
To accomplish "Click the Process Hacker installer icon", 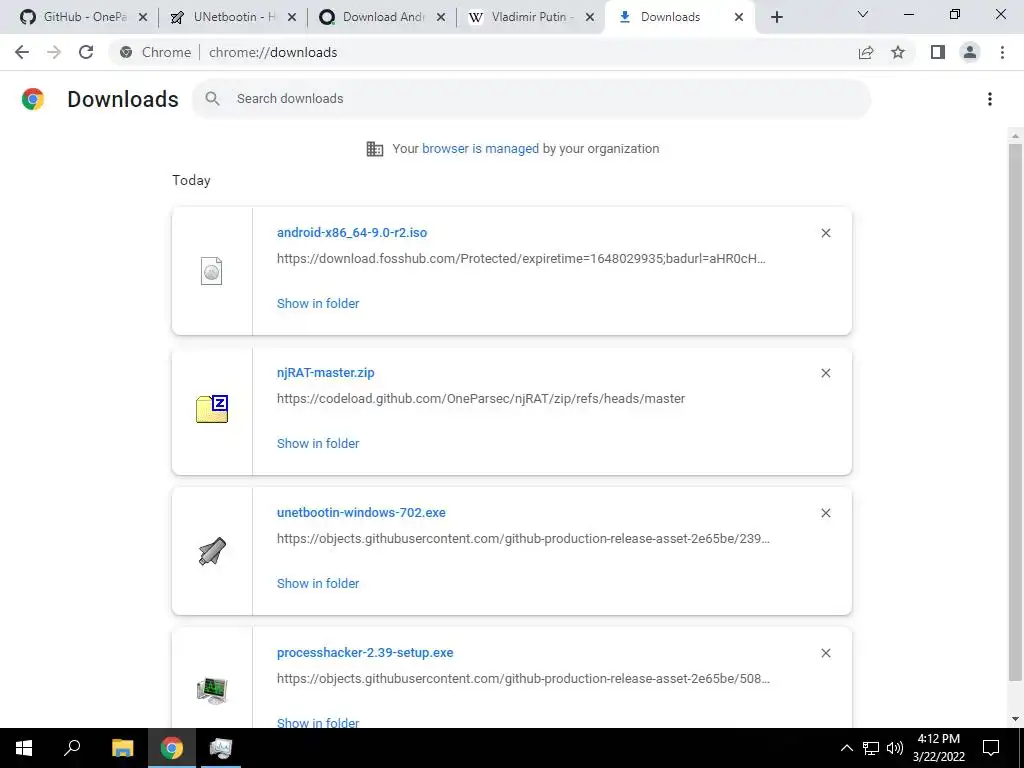I will point(212,691).
